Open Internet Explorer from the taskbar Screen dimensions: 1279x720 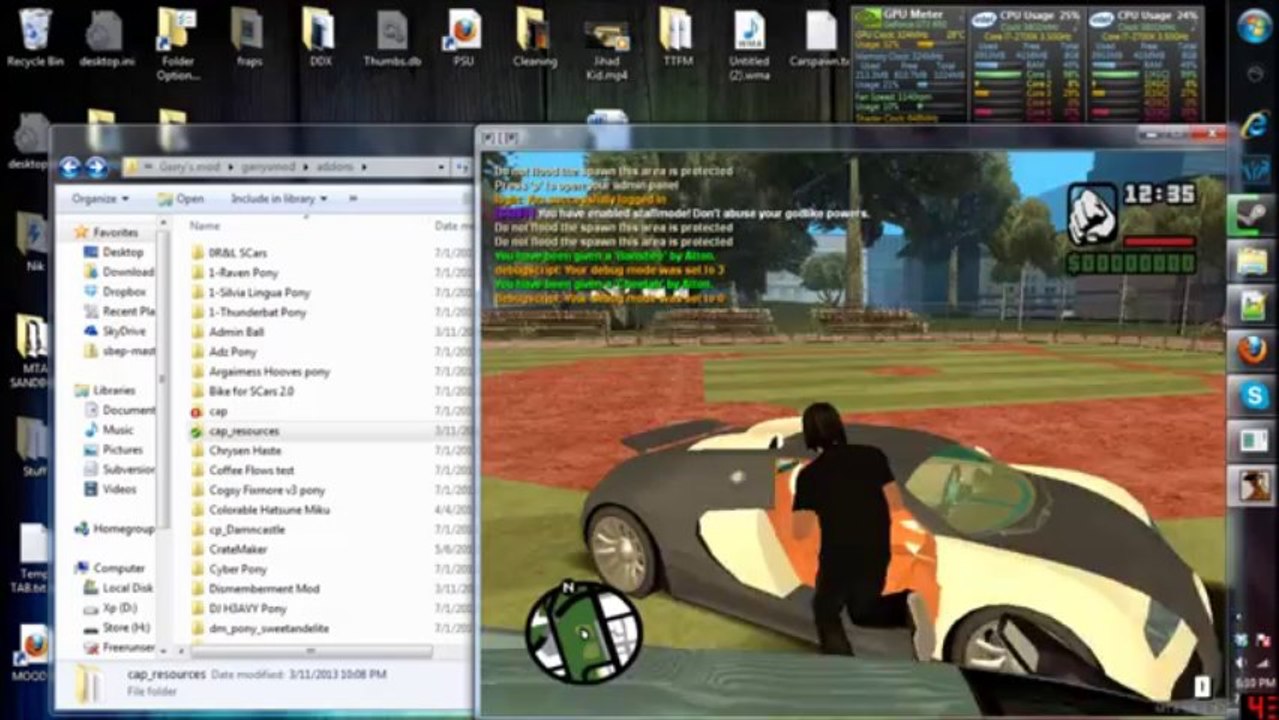tap(1254, 124)
